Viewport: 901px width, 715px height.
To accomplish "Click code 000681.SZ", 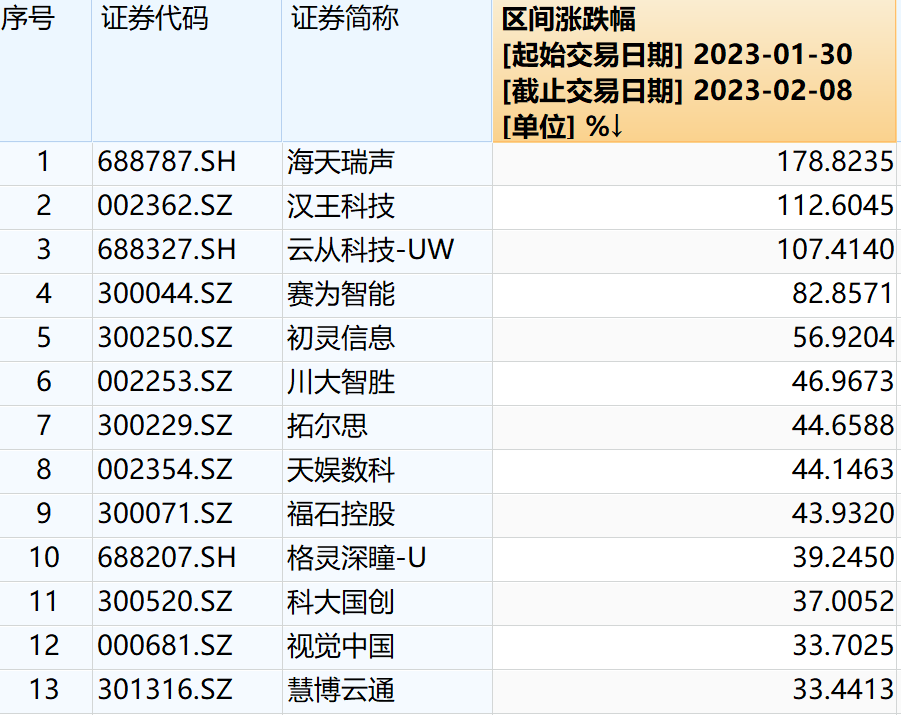I will (164, 646).
